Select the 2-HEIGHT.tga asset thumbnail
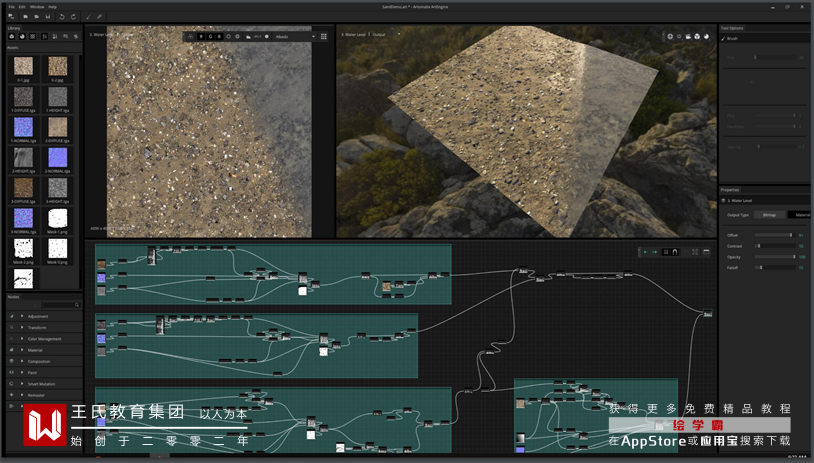The width and height of the screenshot is (814, 463). 23,158
